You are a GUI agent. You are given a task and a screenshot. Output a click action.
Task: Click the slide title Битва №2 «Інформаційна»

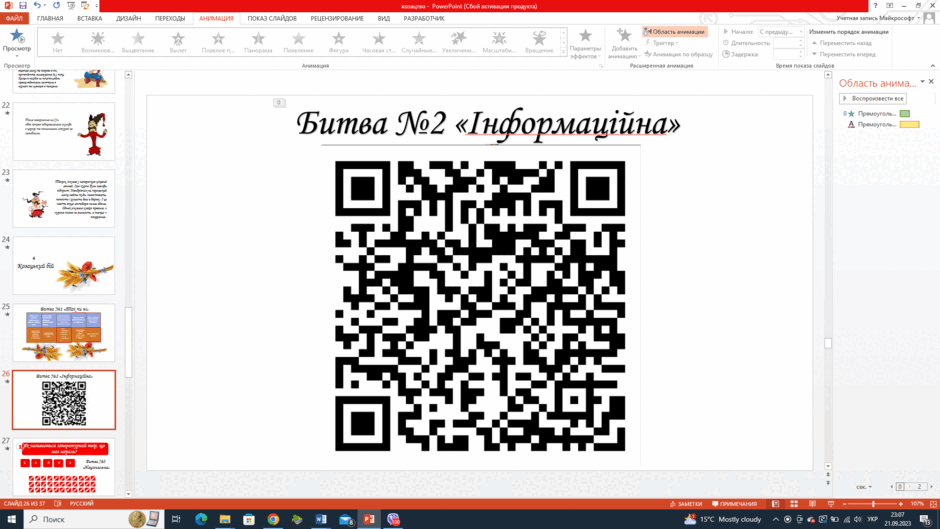(x=489, y=124)
